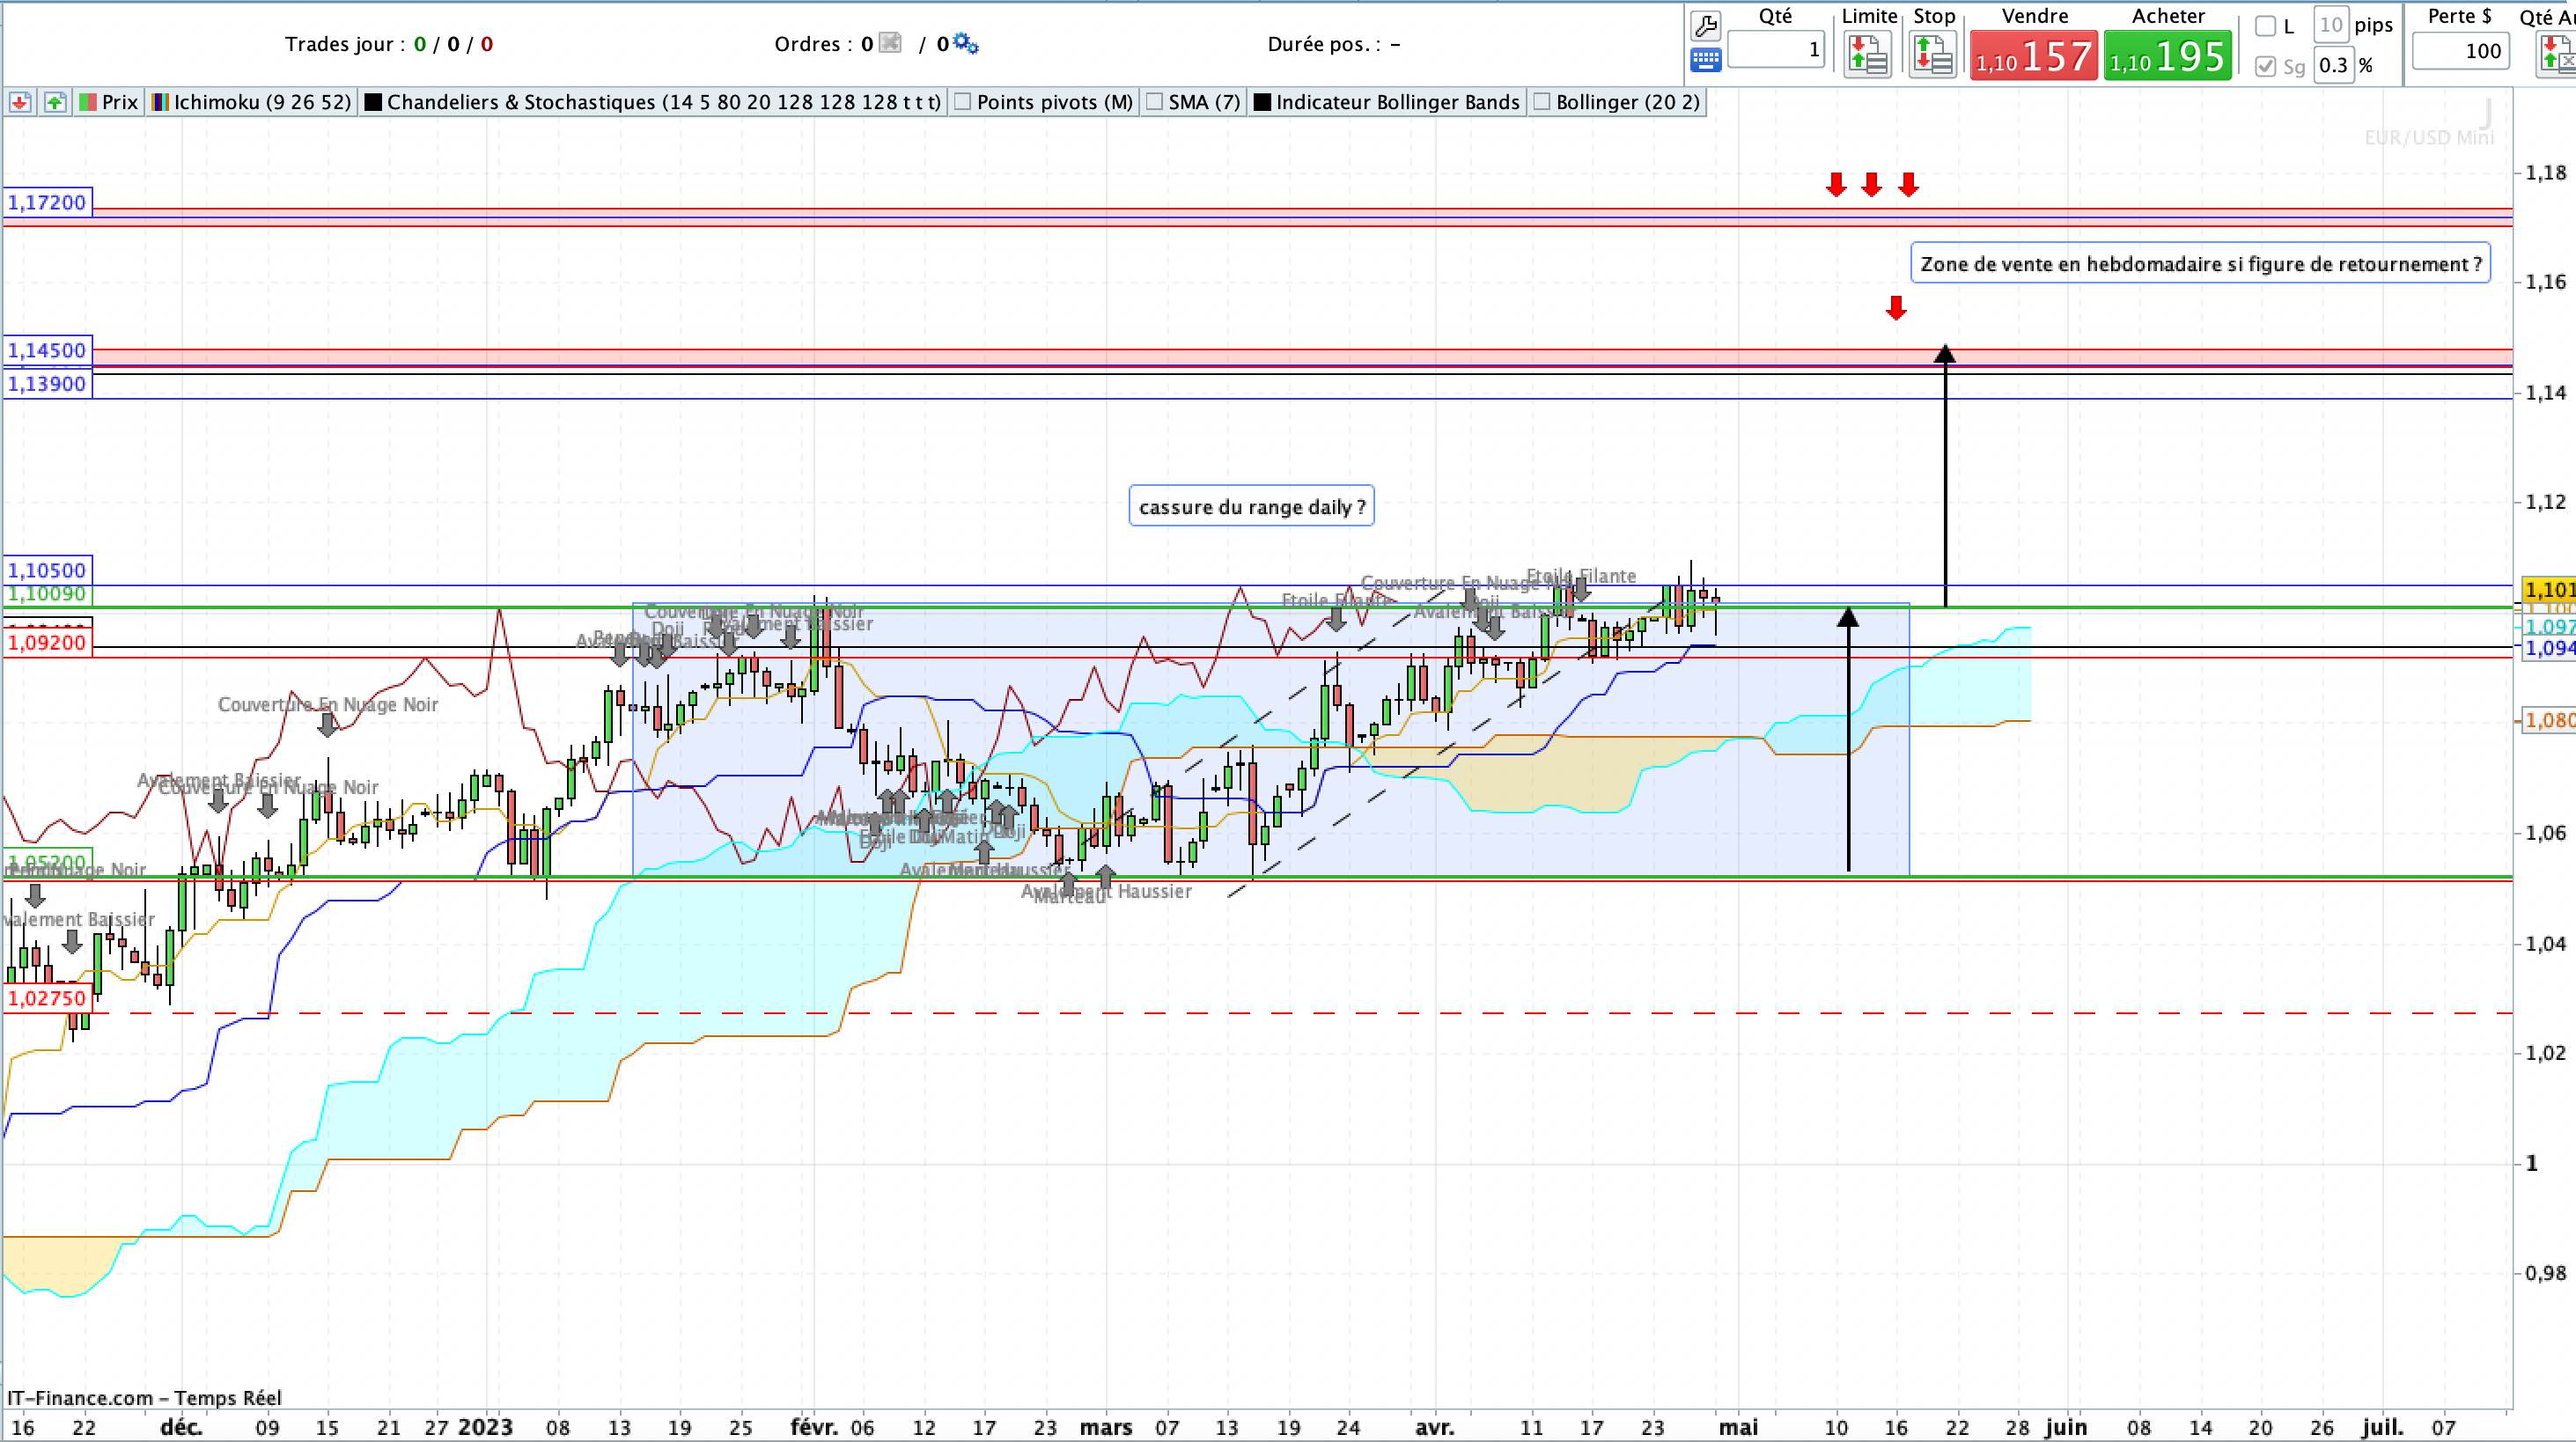Click the Ichimoku multicolor swatch
Viewport: 2576px width, 1442px height.
[x=160, y=102]
